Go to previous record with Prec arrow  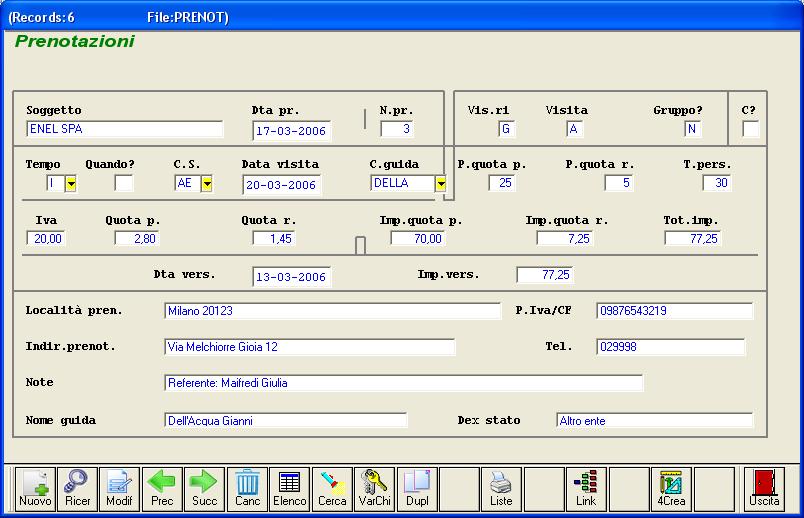[162, 488]
